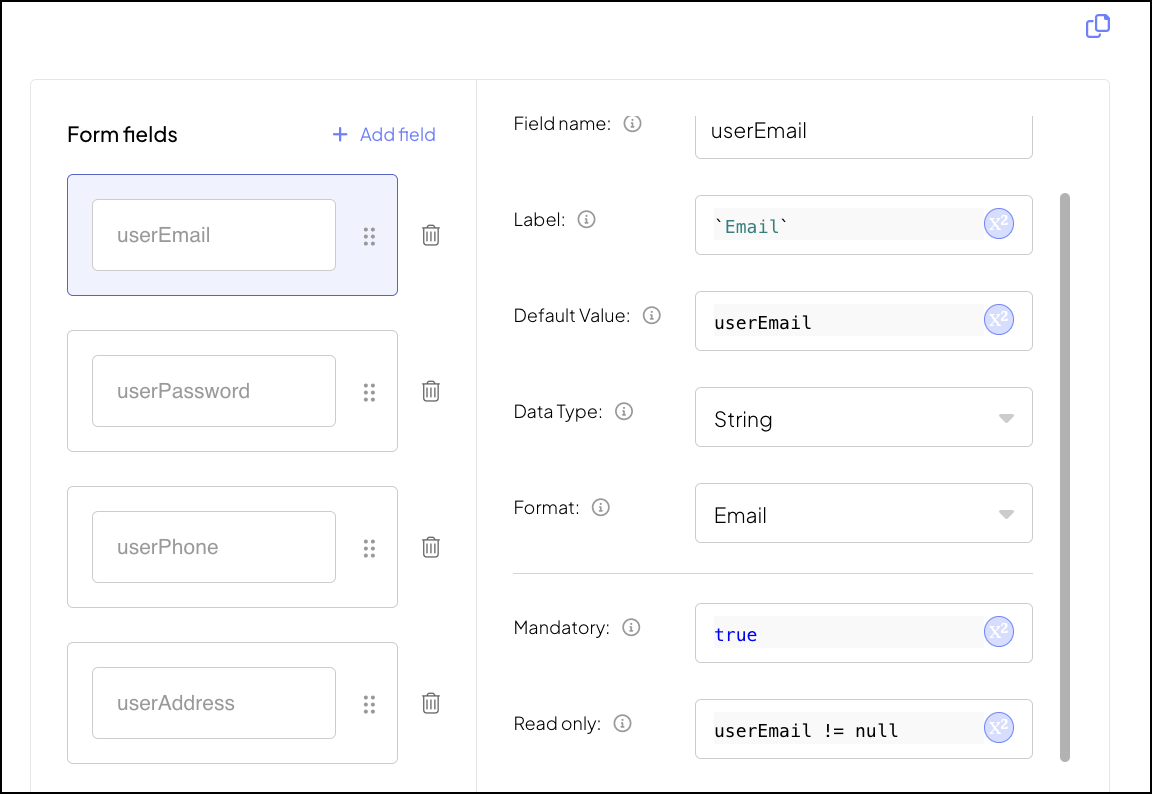Click drag handle of userEmail field
The image size is (1152, 794).
[x=369, y=236]
